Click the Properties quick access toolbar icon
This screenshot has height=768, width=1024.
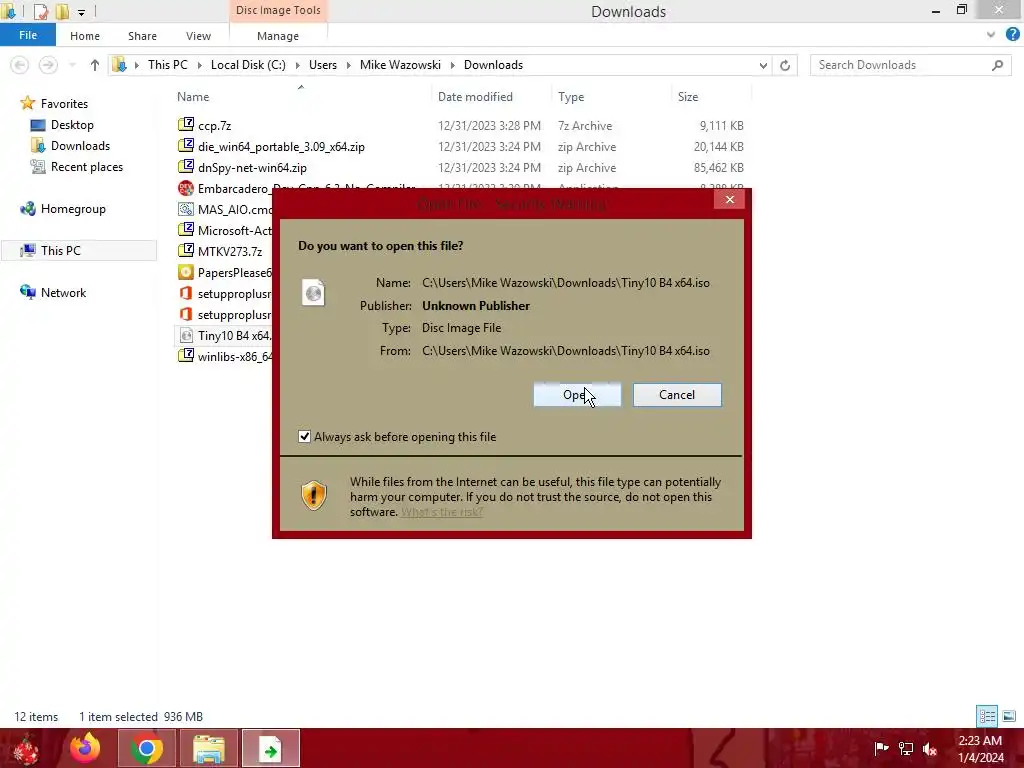[40, 11]
